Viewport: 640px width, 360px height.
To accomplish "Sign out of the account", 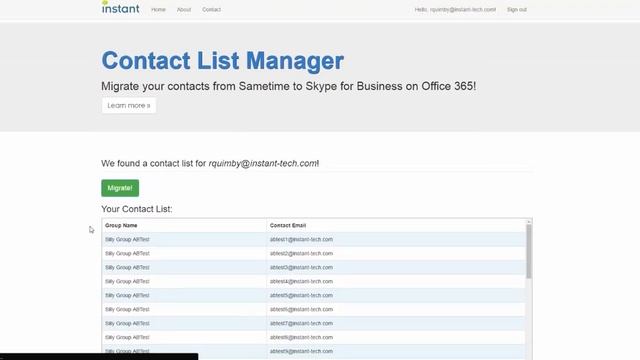I will (517, 9).
